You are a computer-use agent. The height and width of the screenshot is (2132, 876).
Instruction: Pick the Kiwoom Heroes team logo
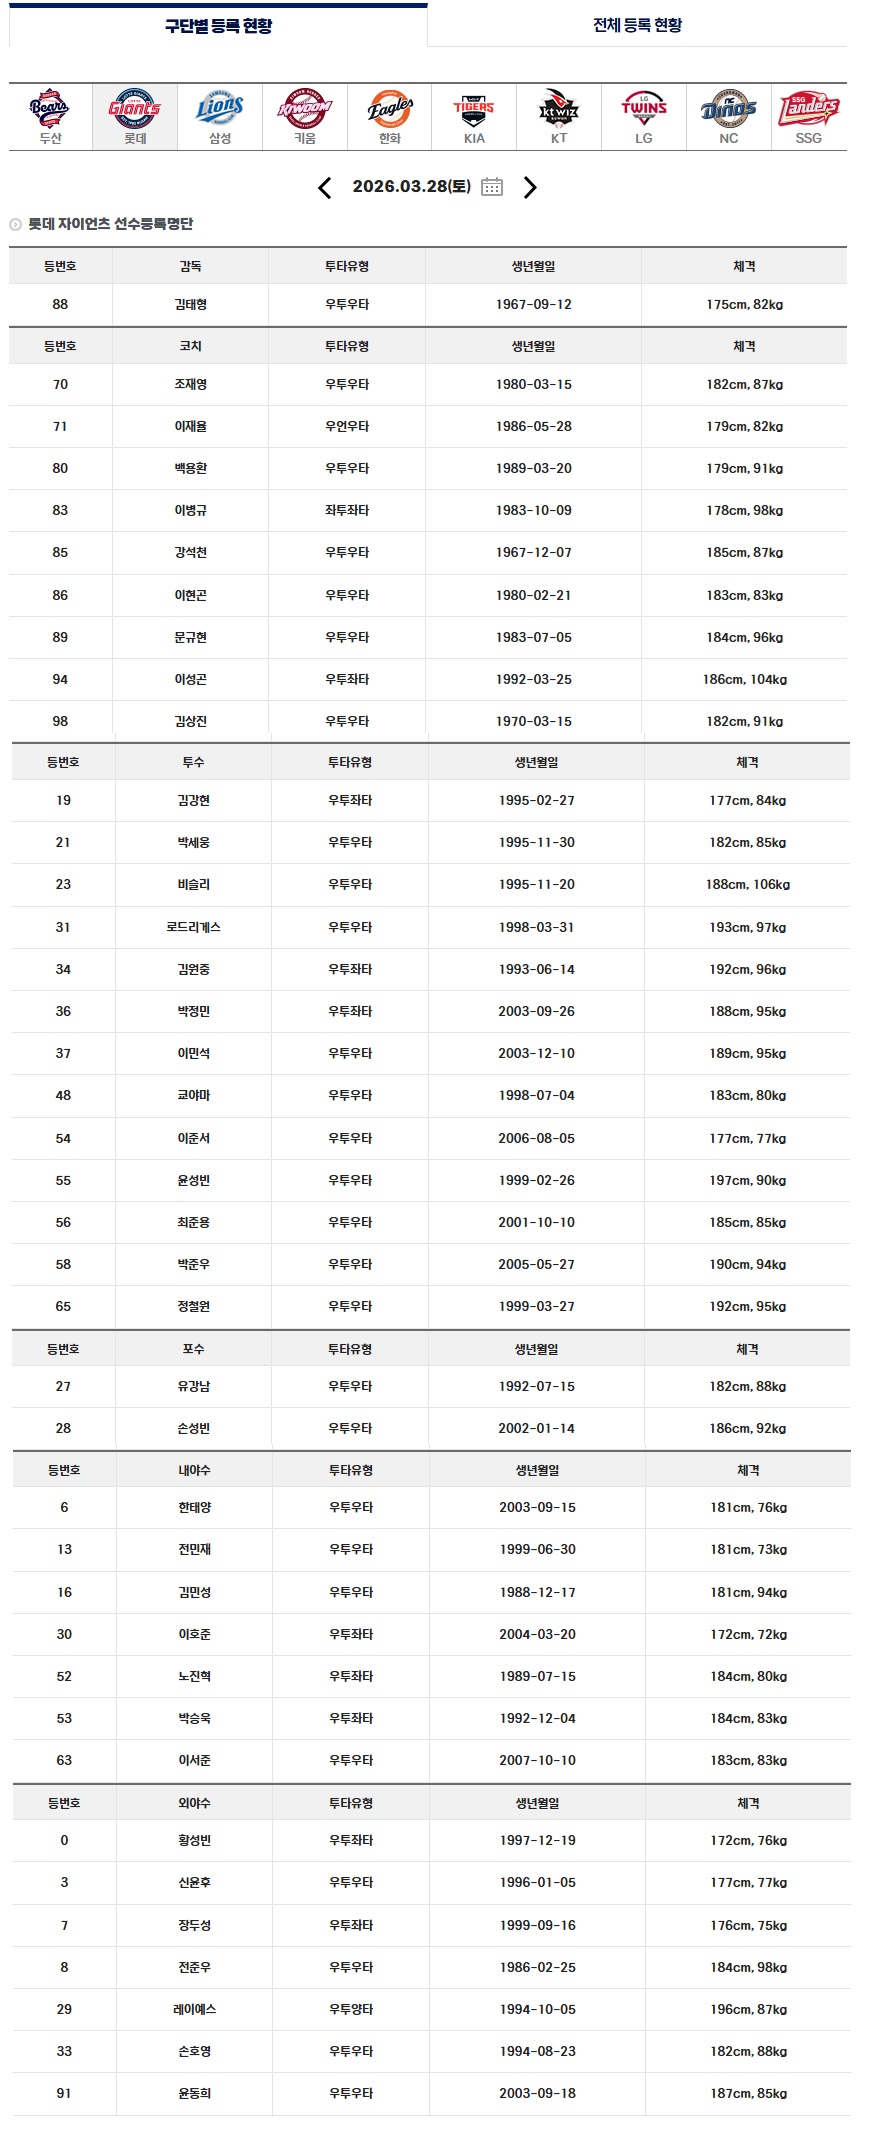pyautogui.click(x=305, y=108)
